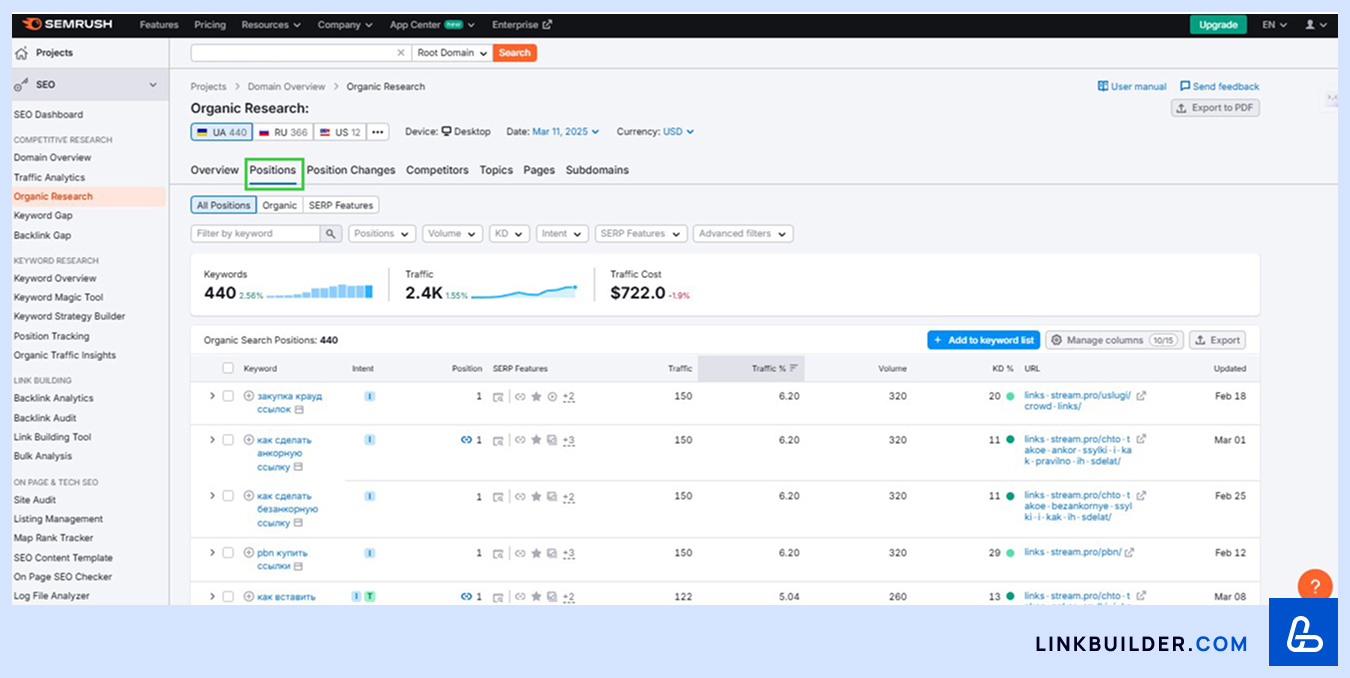Screen dimensions: 1350x678
Task: Check the как вставить row checkbox
Action: click(x=228, y=596)
